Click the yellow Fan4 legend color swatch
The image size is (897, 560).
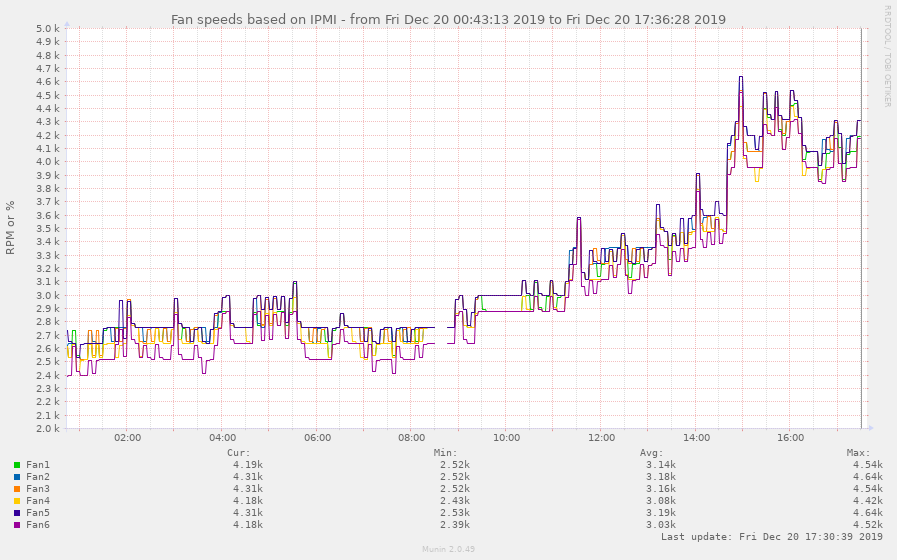pos(17,501)
